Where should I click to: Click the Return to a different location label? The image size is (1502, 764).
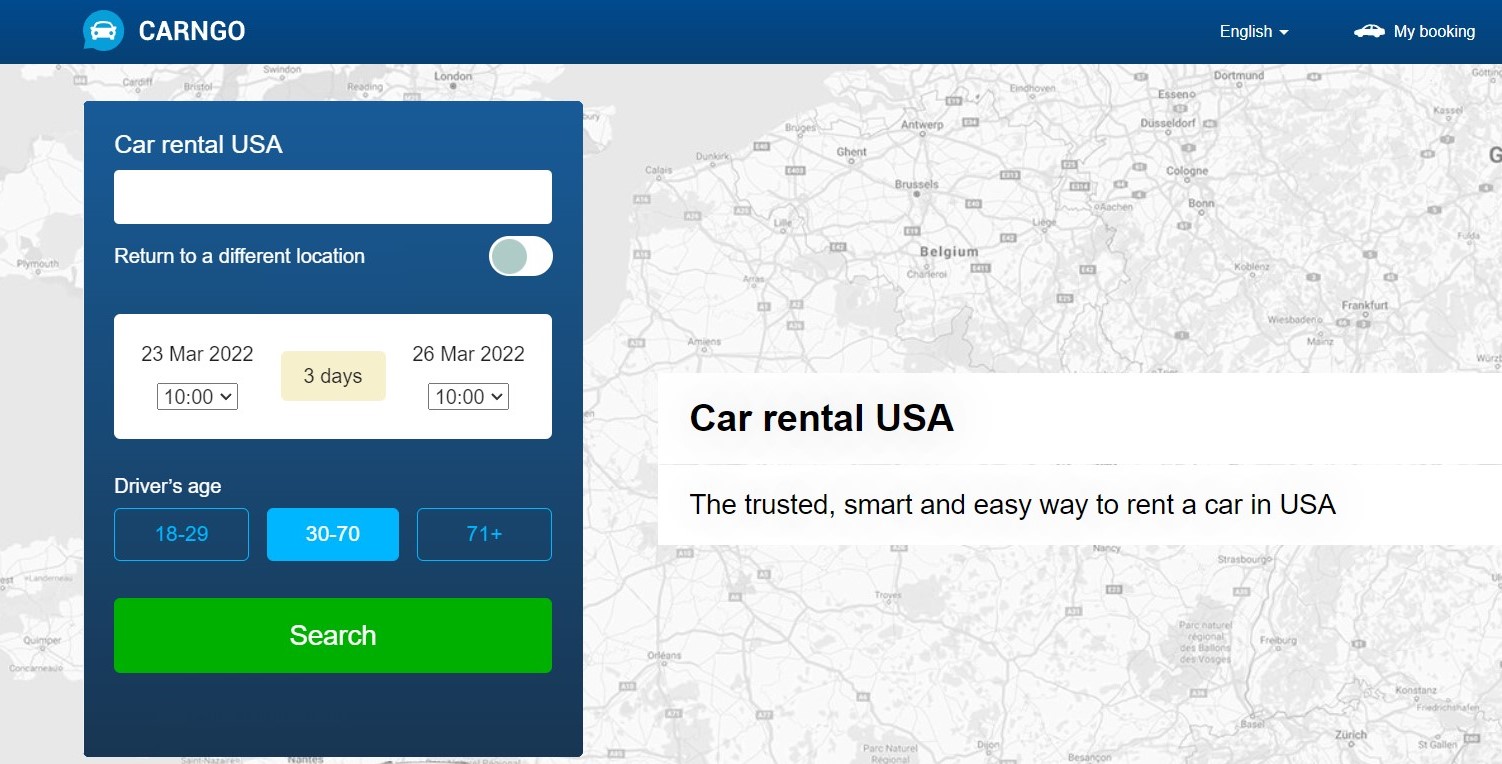[239, 256]
